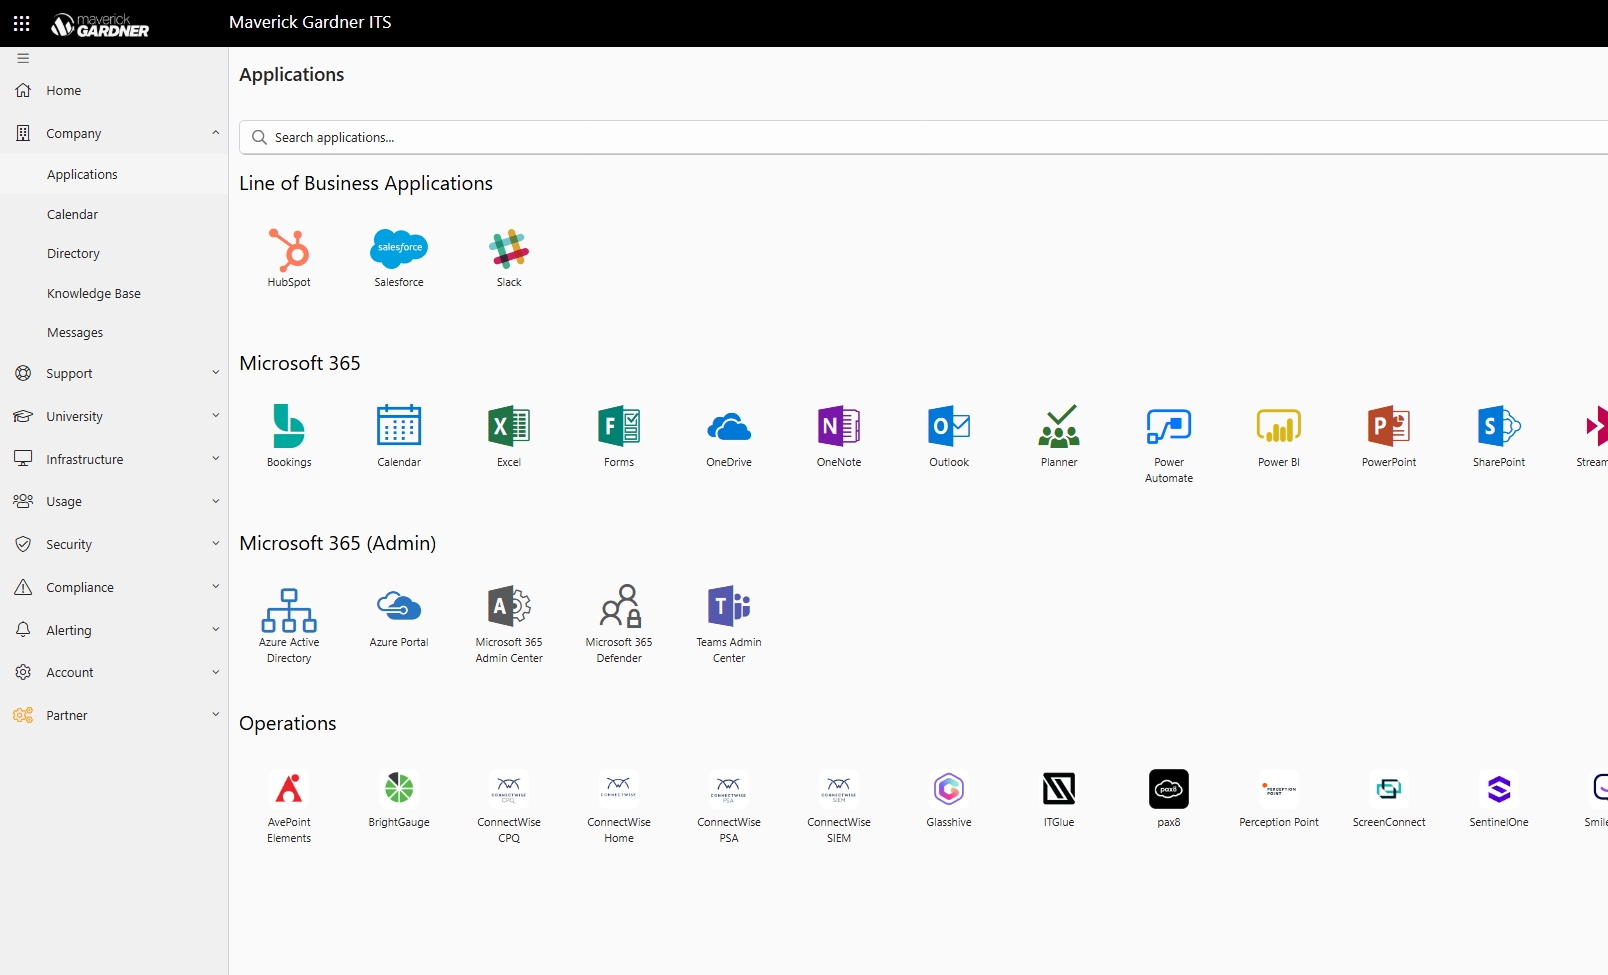Viewport: 1608px width, 975px height.
Task: Select Directory under Company
Action: pos(73,254)
